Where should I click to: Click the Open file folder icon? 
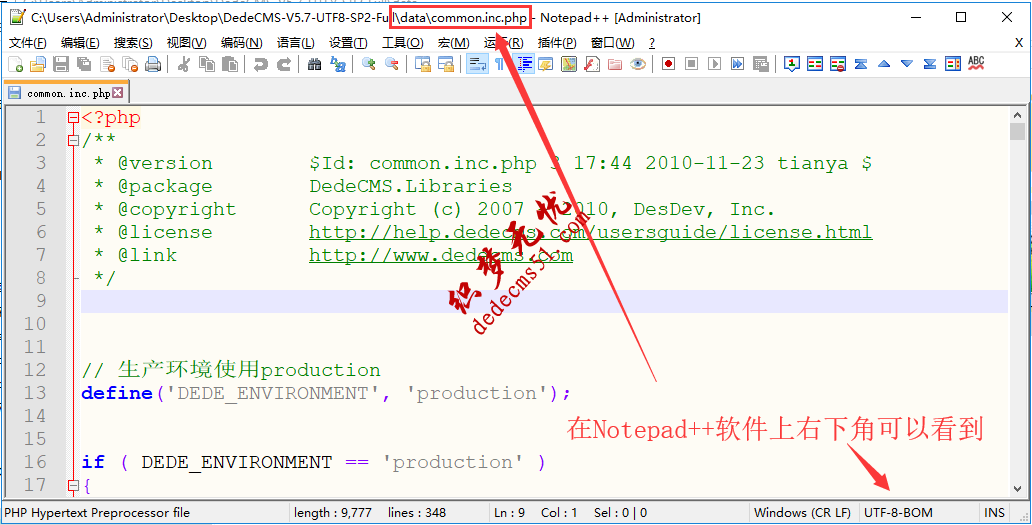point(38,64)
